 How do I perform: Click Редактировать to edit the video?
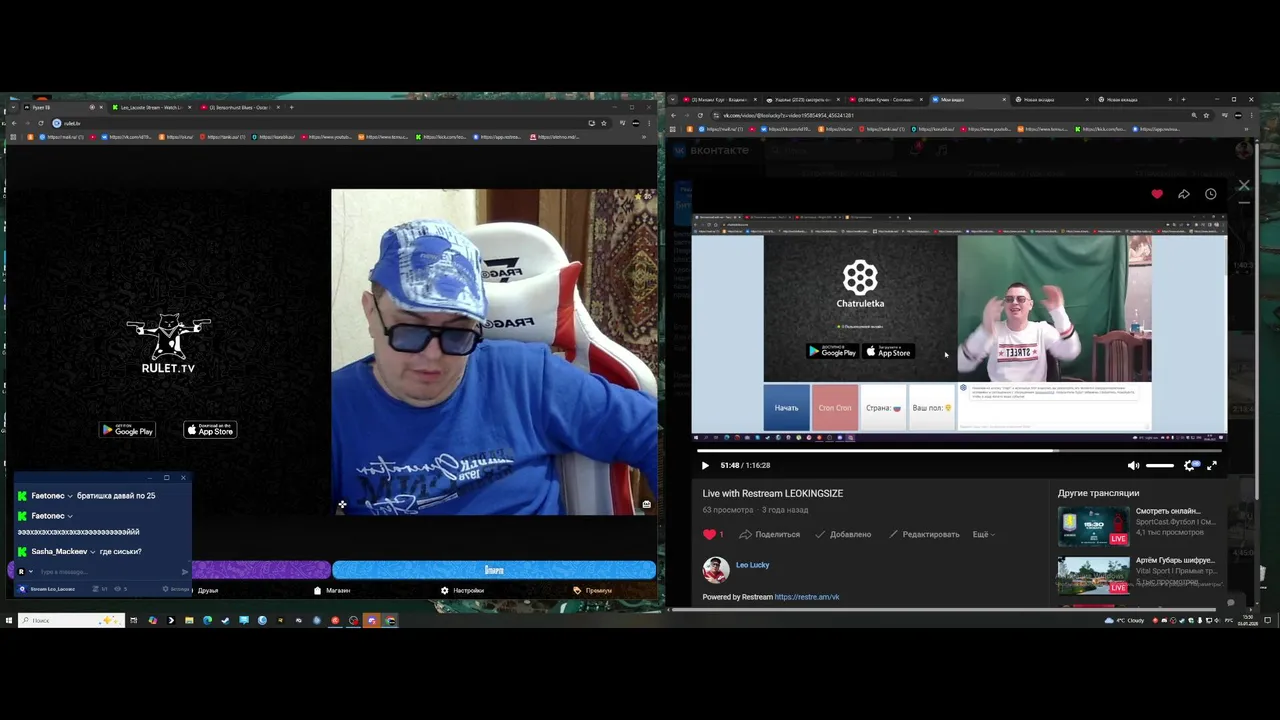click(924, 534)
